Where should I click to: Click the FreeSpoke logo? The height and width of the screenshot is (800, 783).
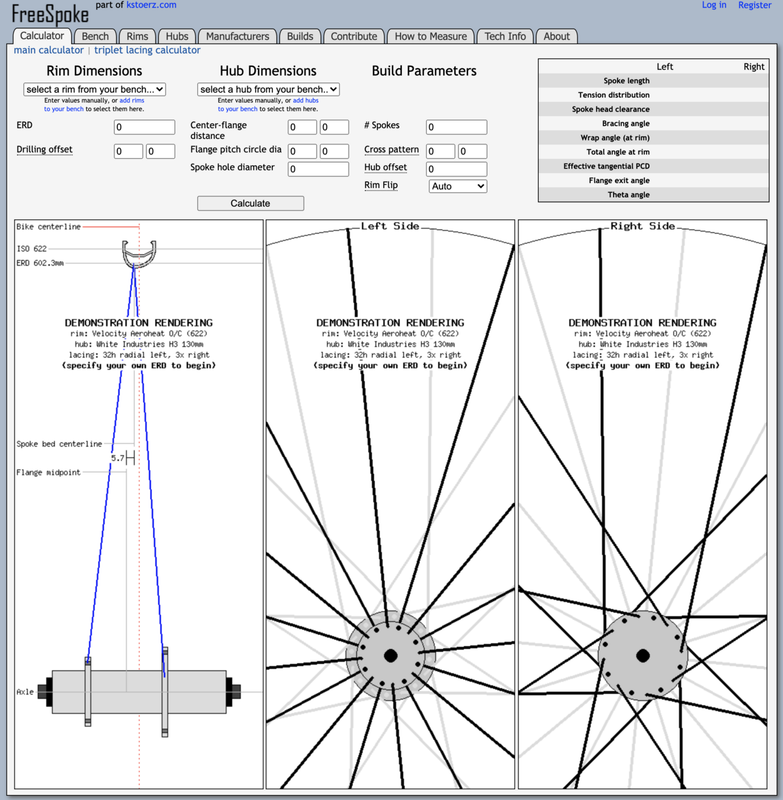(50, 14)
